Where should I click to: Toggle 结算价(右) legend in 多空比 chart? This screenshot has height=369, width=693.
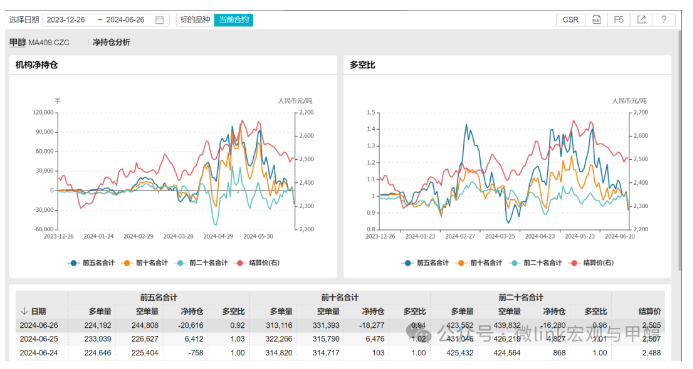click(592, 263)
